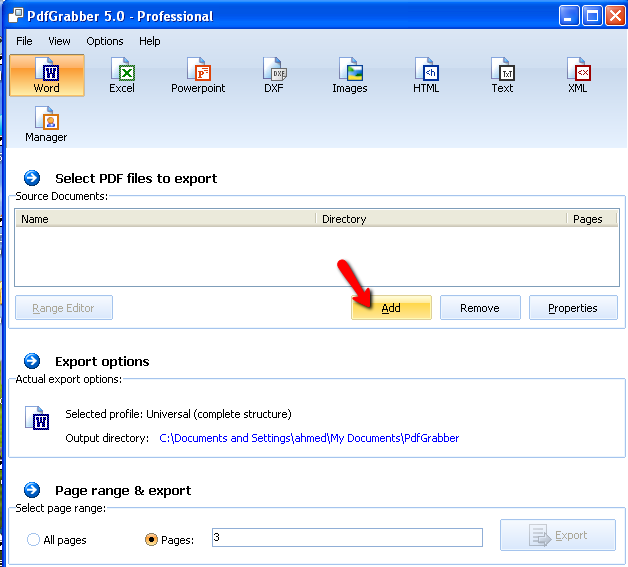Choose the HTML export icon
Image resolution: width=628 pixels, height=567 pixels.
pyautogui.click(x=426, y=75)
